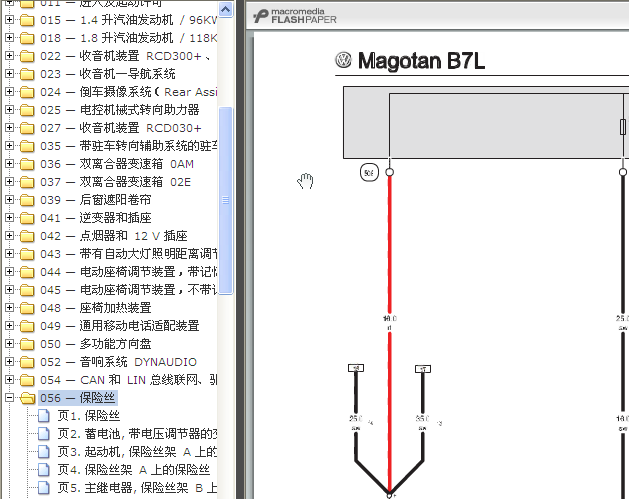Image resolution: width=629 pixels, height=499 pixels.
Task: Open page 页5. 主继电器, 保险丝架 B
Action: (x=137, y=488)
